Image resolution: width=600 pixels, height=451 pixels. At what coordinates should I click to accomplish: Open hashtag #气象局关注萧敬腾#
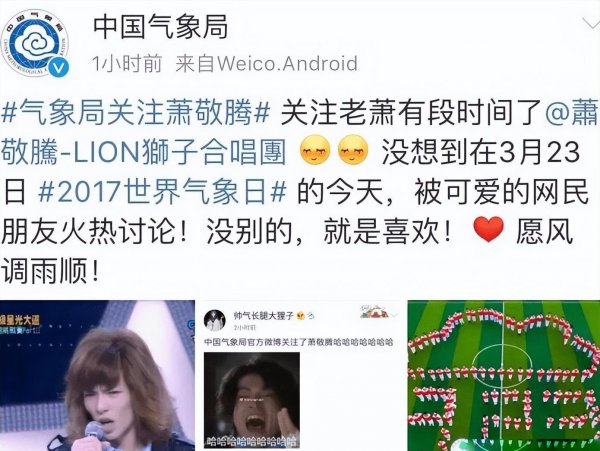point(136,111)
